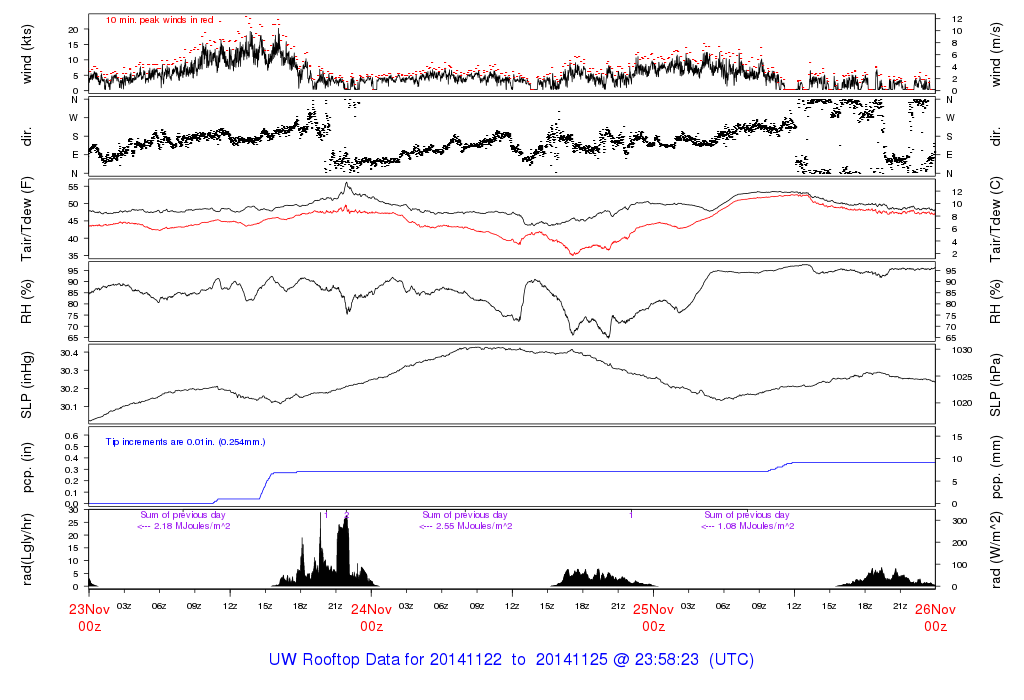
Task: Select the '1.08 MJoules/m^2' radiation sum label
Action: coord(756,526)
